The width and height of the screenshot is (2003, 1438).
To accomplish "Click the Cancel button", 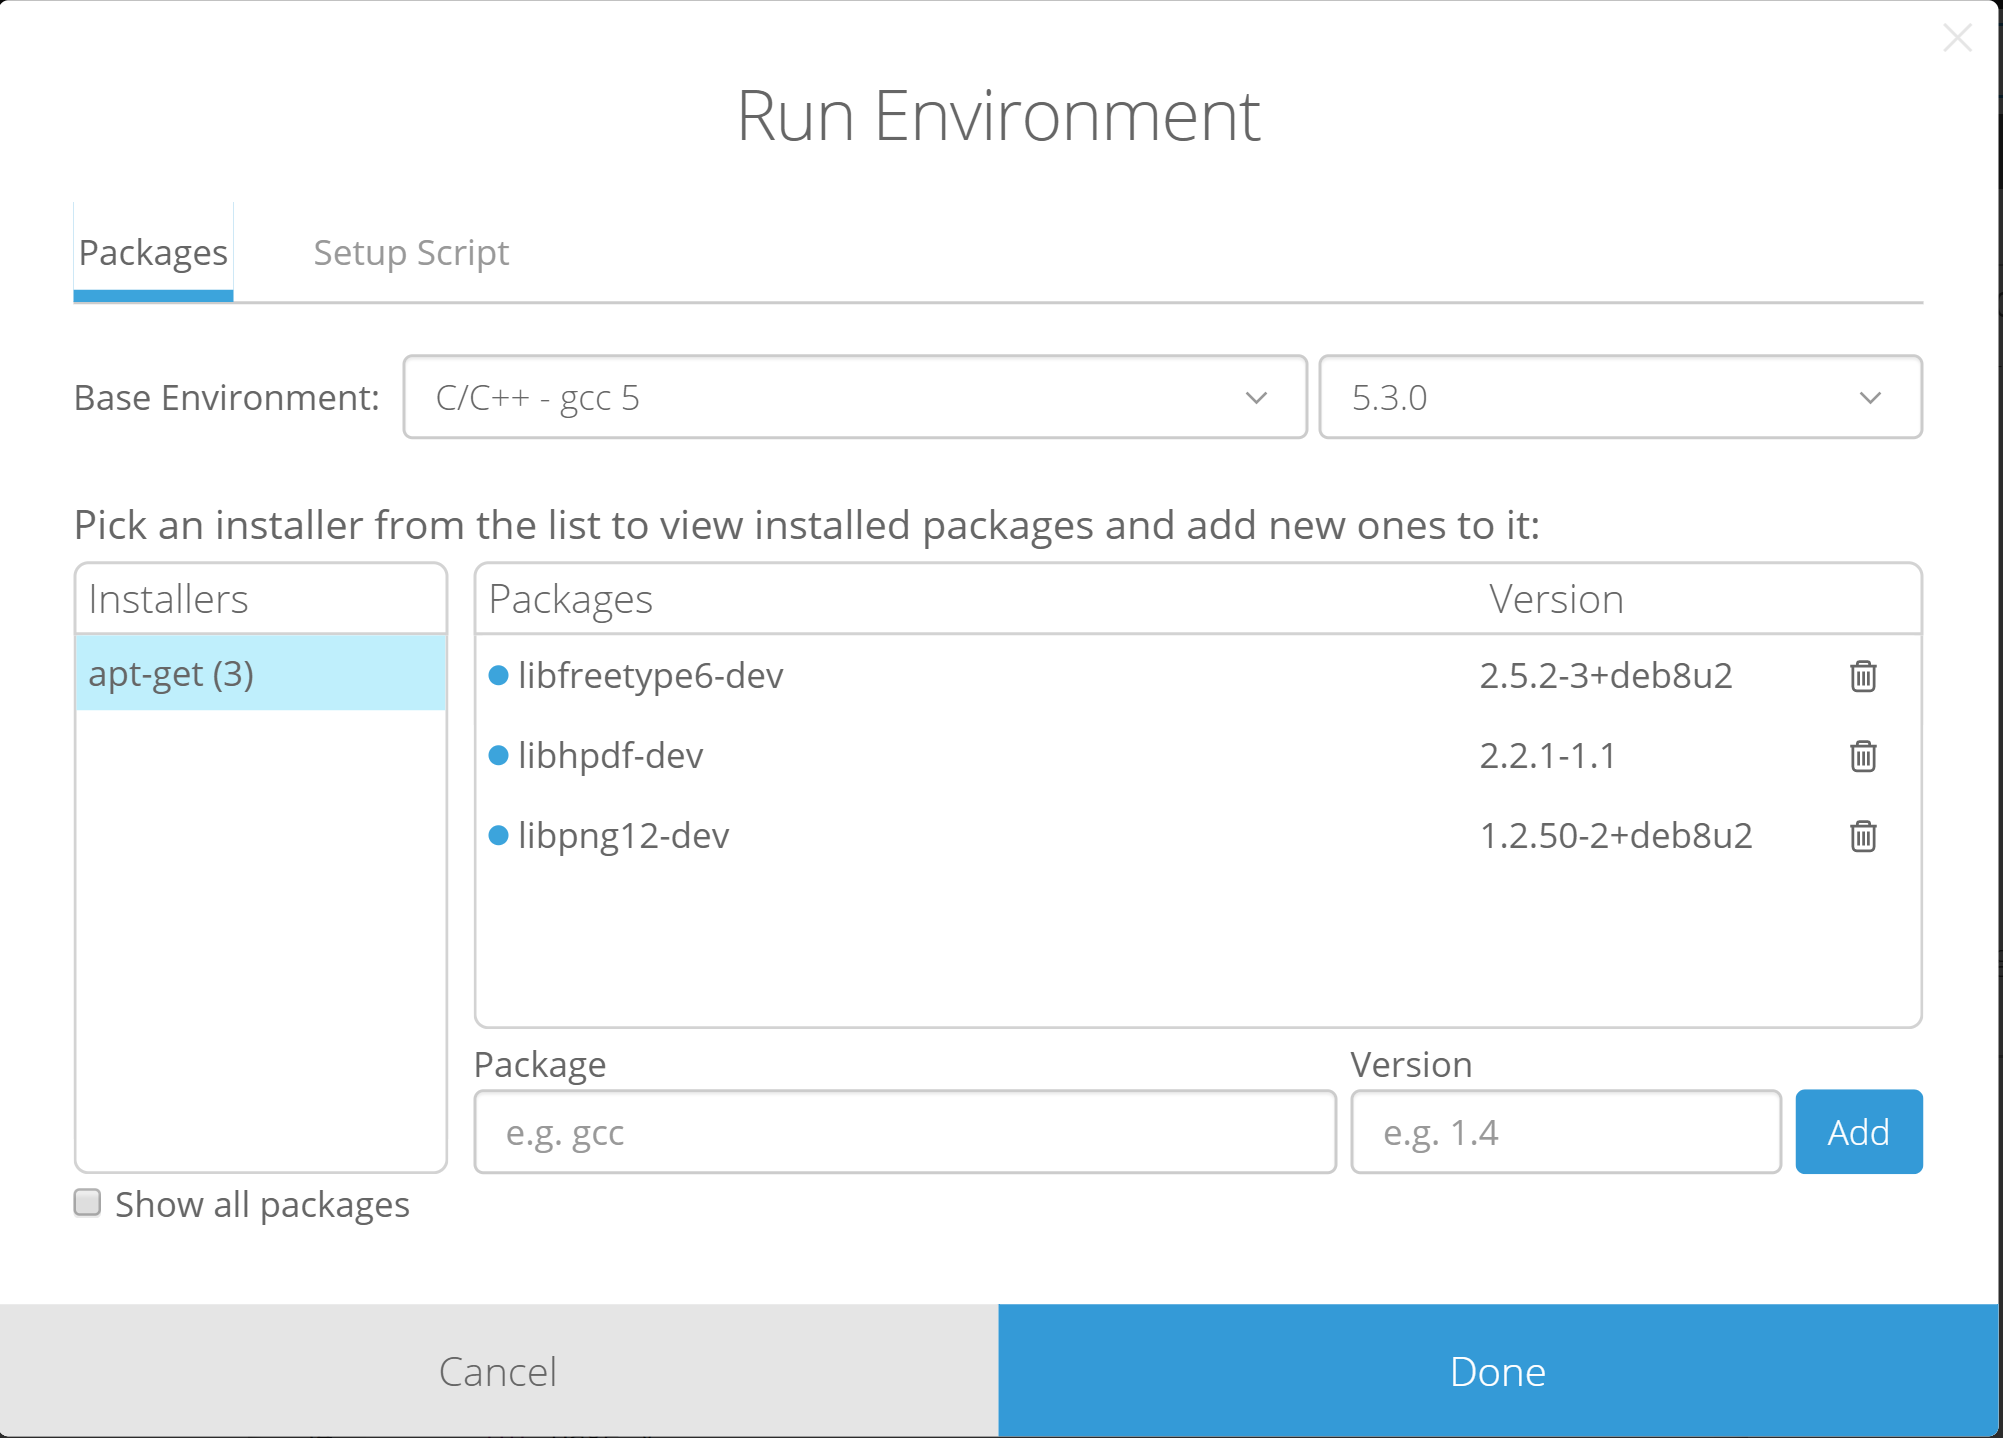I will (x=498, y=1371).
